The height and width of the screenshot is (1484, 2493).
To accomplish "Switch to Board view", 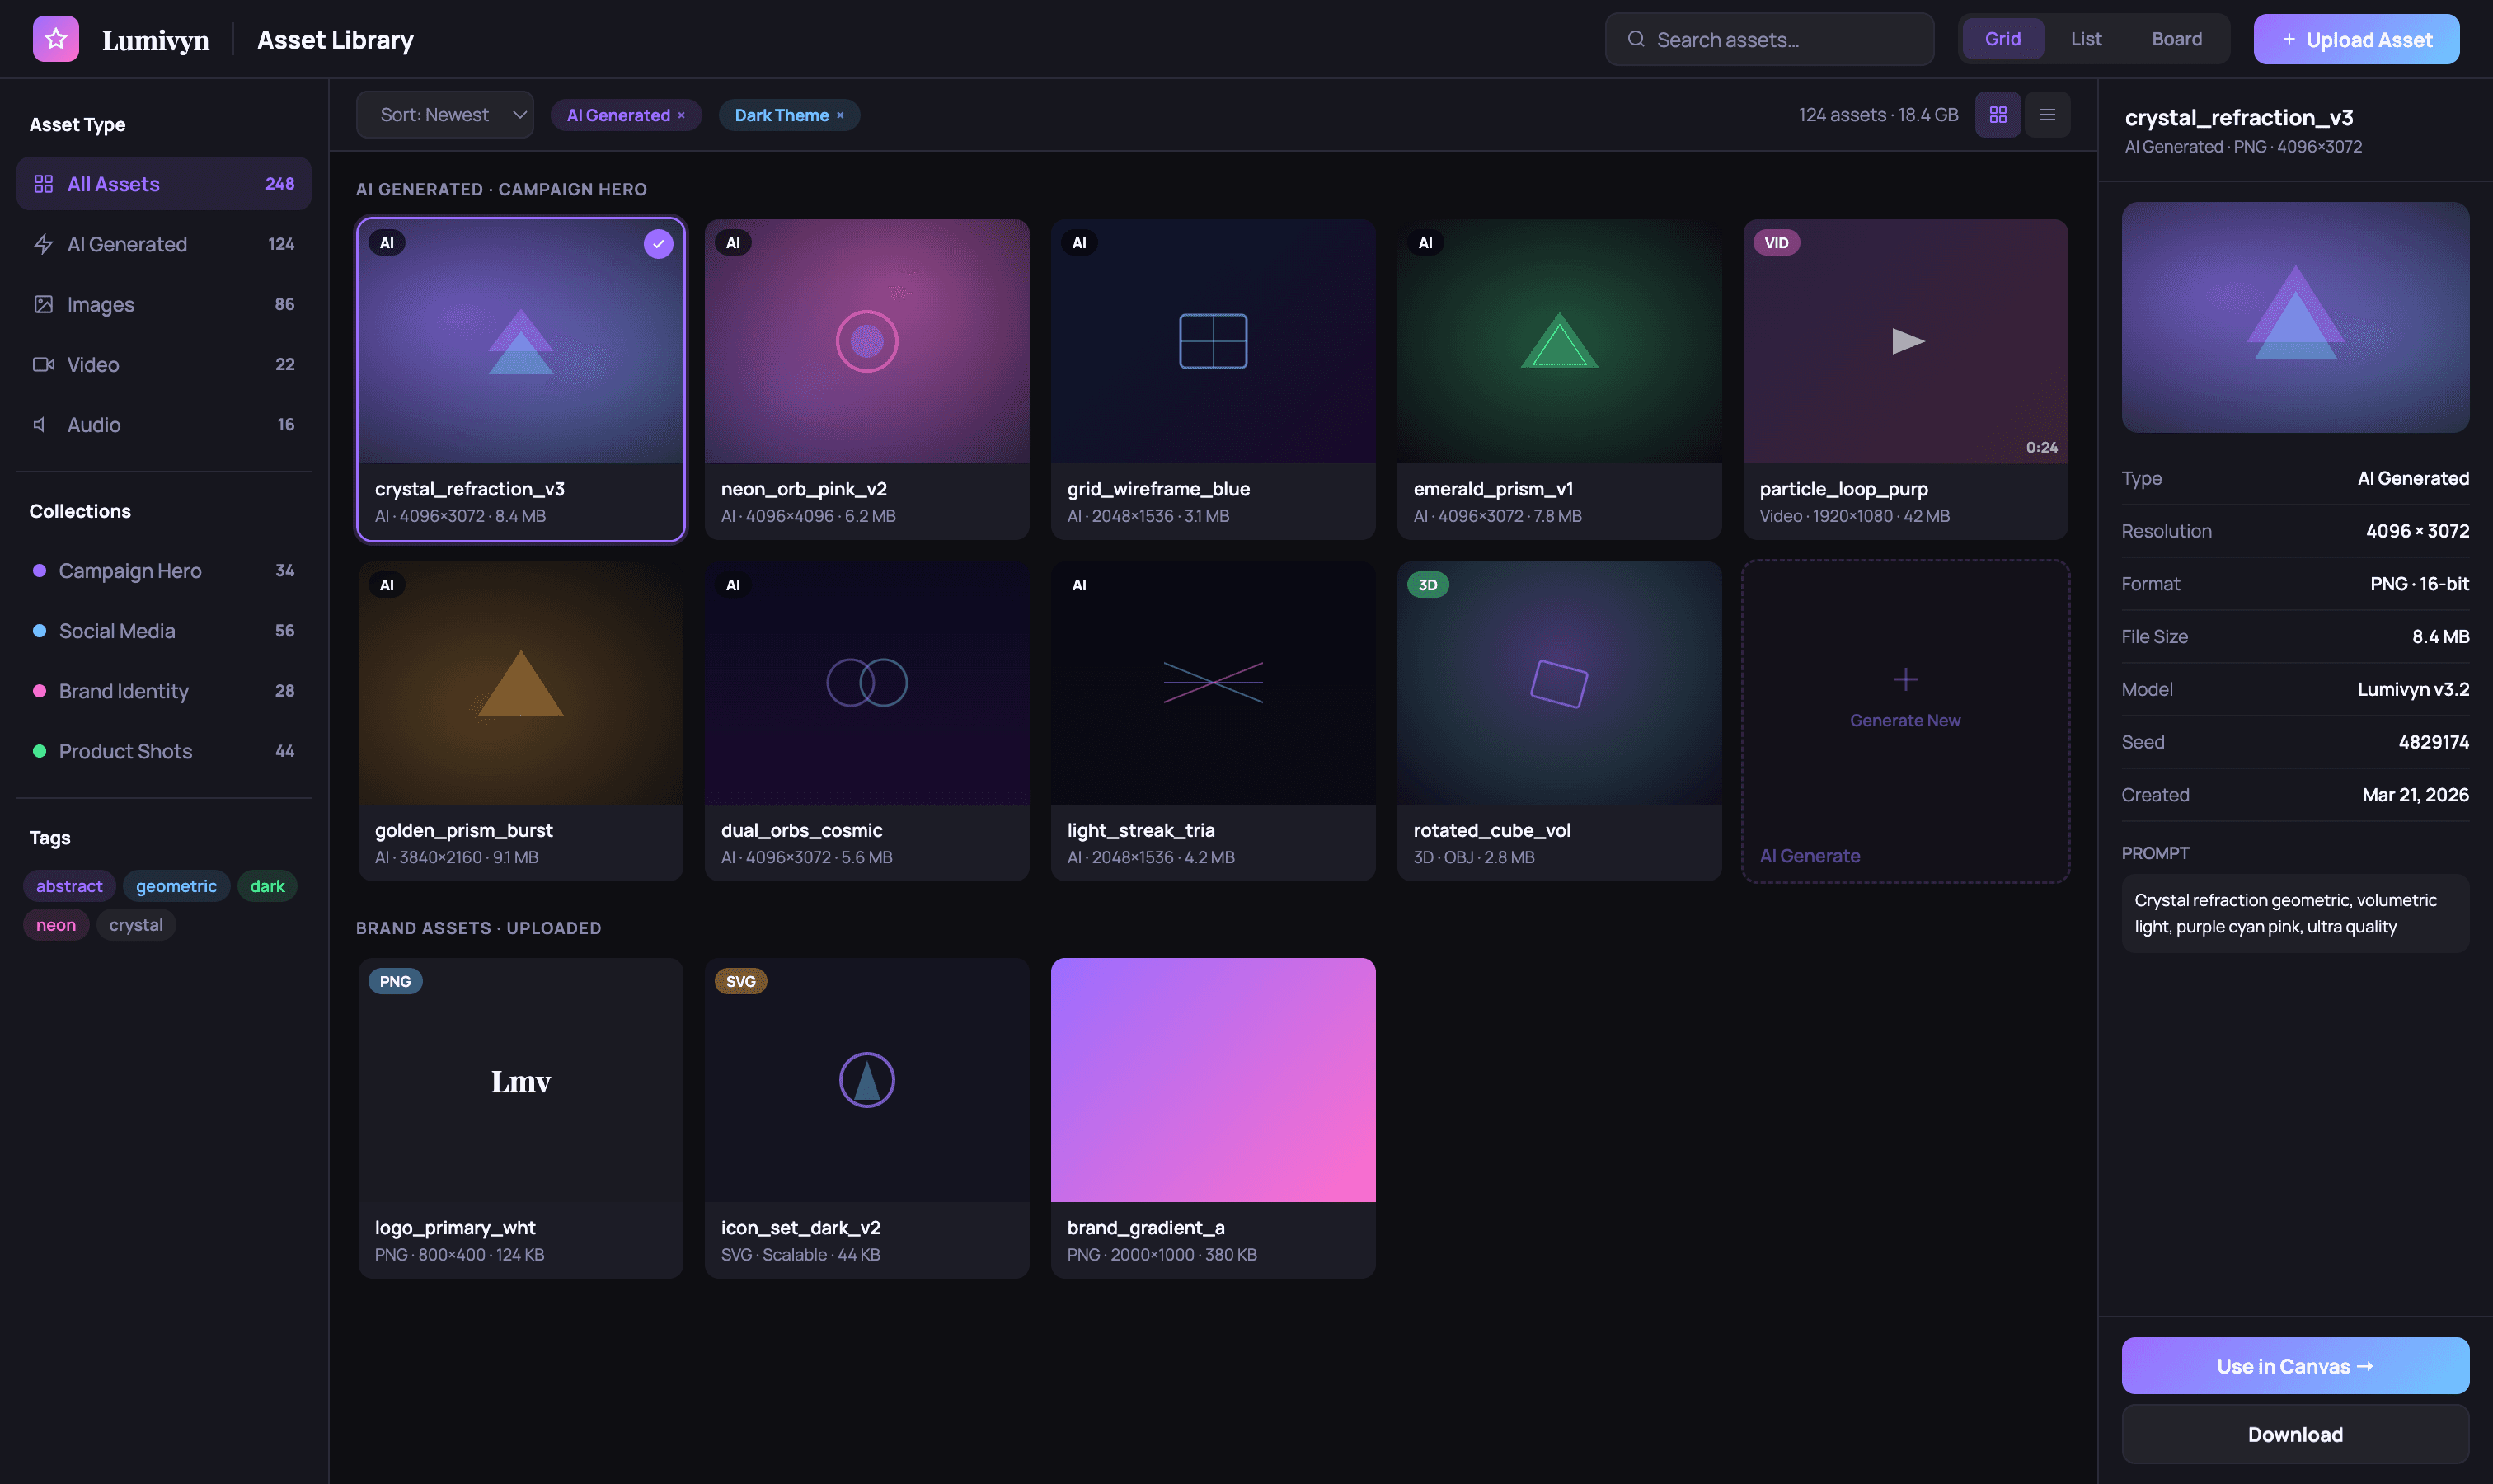I will (2176, 38).
